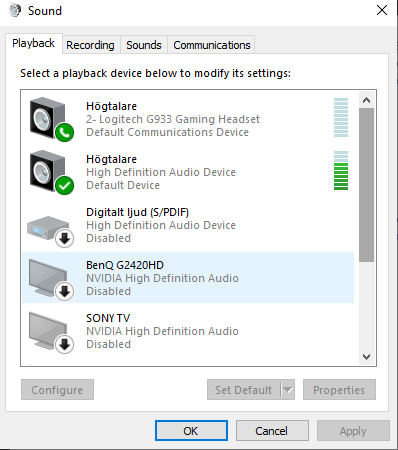Click the Default Device green level meter
Viewport: 398px width, 450px height.
coord(341,170)
